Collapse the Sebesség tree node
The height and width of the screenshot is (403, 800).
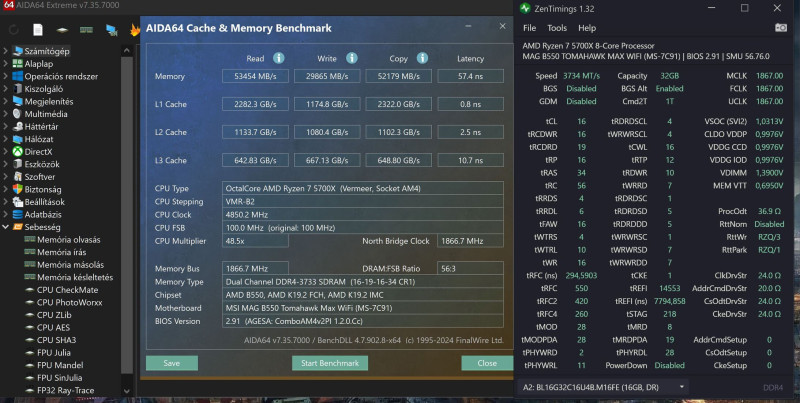click(x=6, y=227)
